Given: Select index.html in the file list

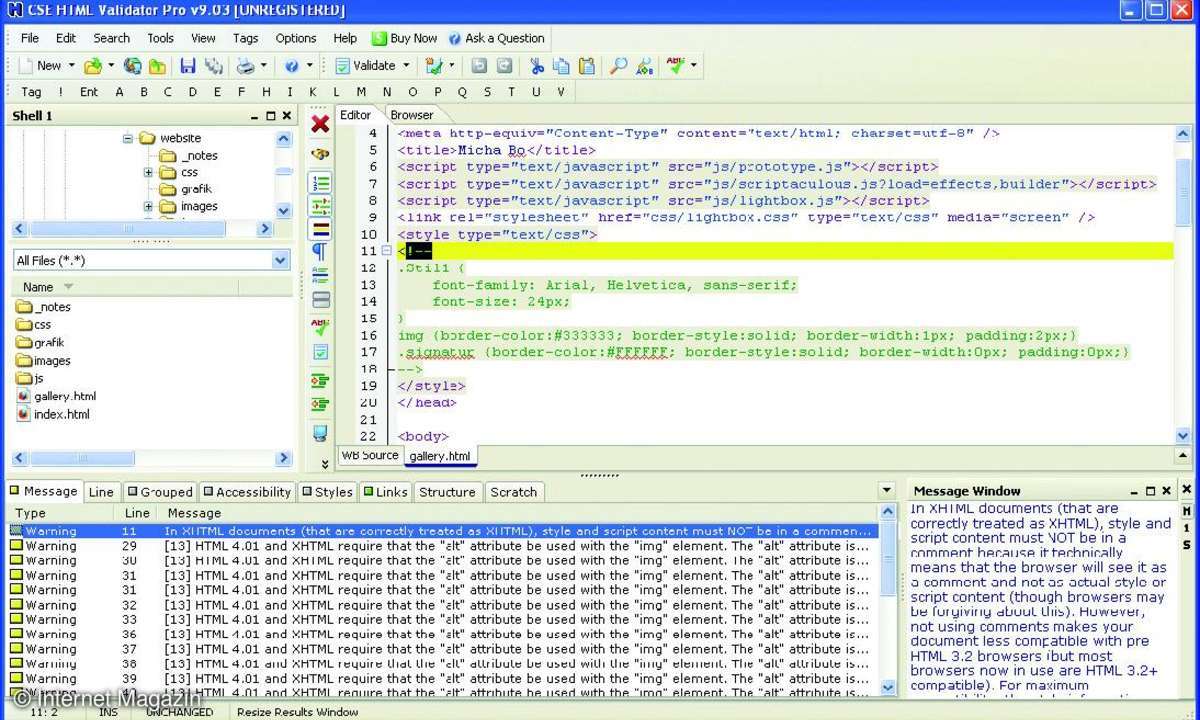Looking at the screenshot, I should coord(53,414).
